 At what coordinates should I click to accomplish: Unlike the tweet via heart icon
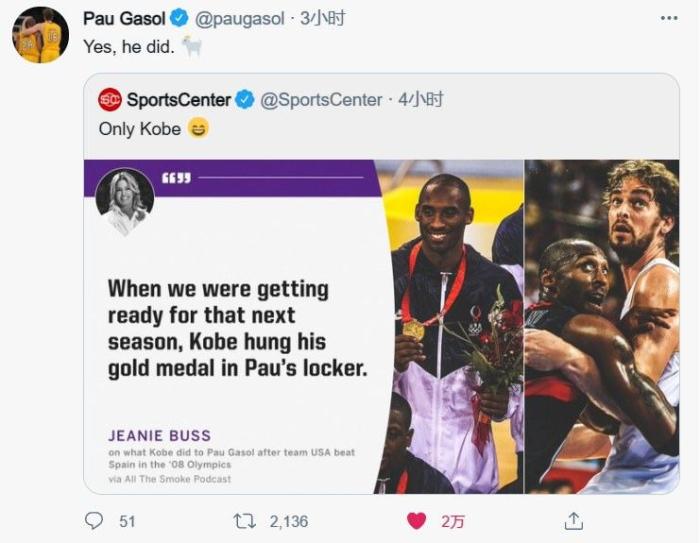[418, 520]
